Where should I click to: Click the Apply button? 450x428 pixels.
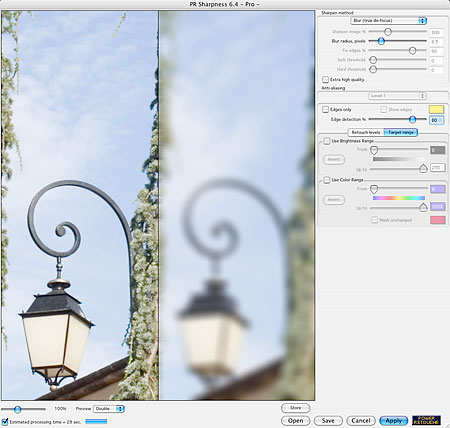(x=394, y=421)
